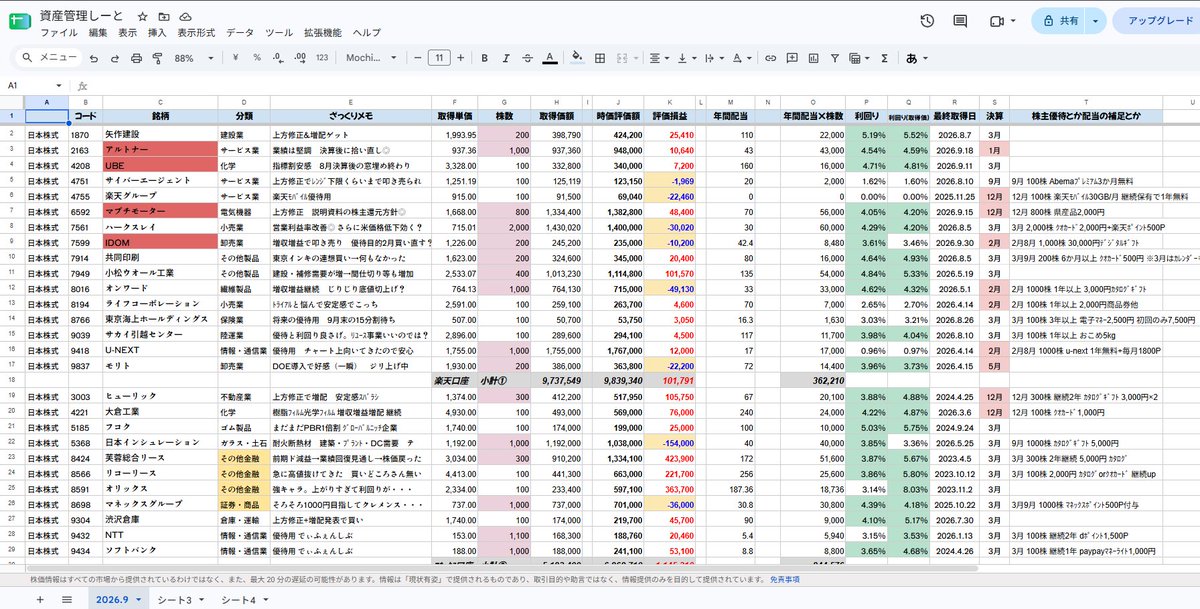The image size is (1200, 609).
Task: Open the 免責事項 disclaimer link
Action: coord(784,579)
